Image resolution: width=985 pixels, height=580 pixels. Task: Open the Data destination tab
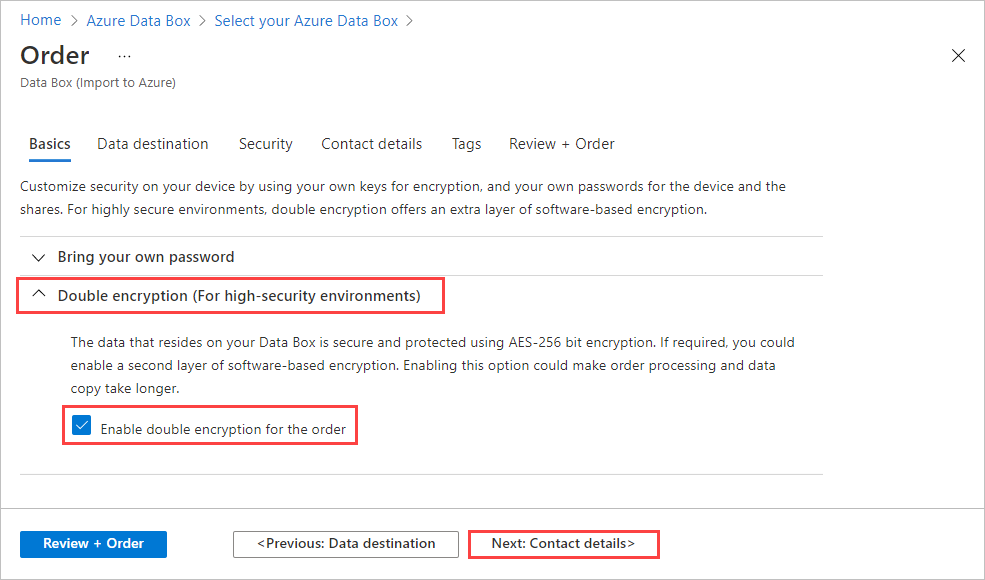click(152, 143)
